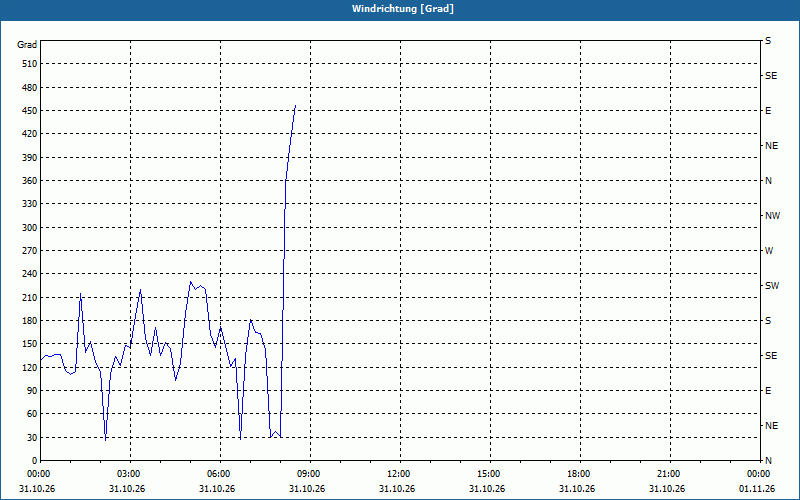
Task: Click the 01.11.26 date label
Action: tap(757, 489)
